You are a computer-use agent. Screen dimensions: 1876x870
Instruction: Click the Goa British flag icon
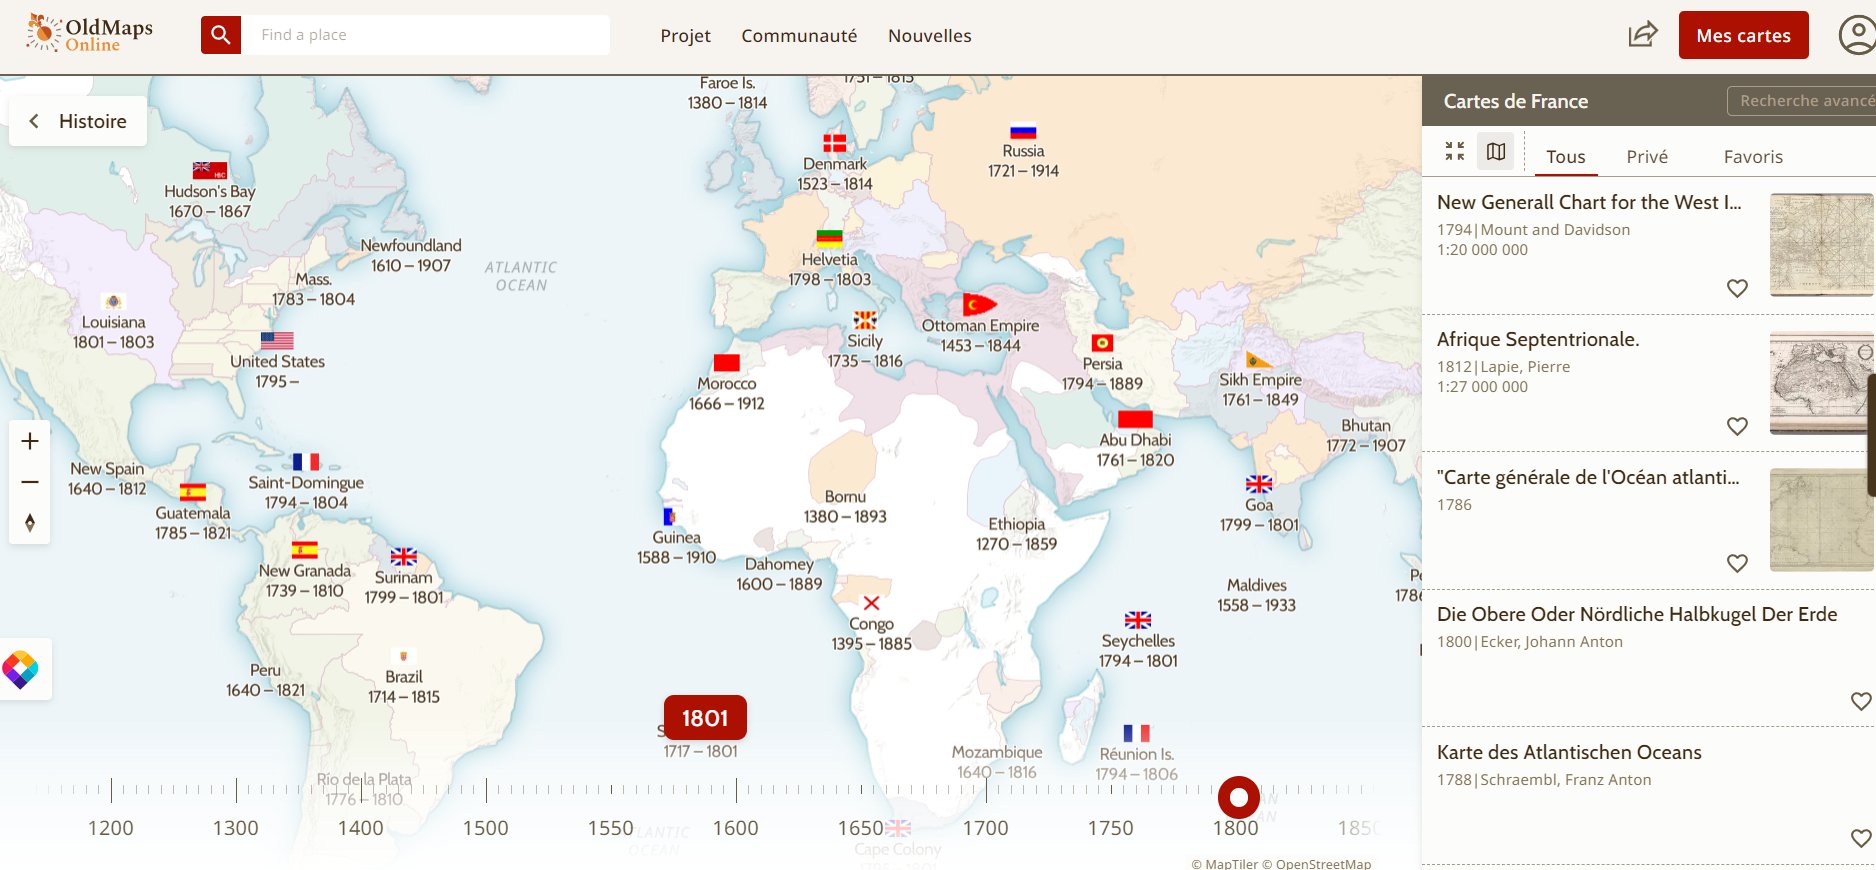pyautogui.click(x=1259, y=484)
